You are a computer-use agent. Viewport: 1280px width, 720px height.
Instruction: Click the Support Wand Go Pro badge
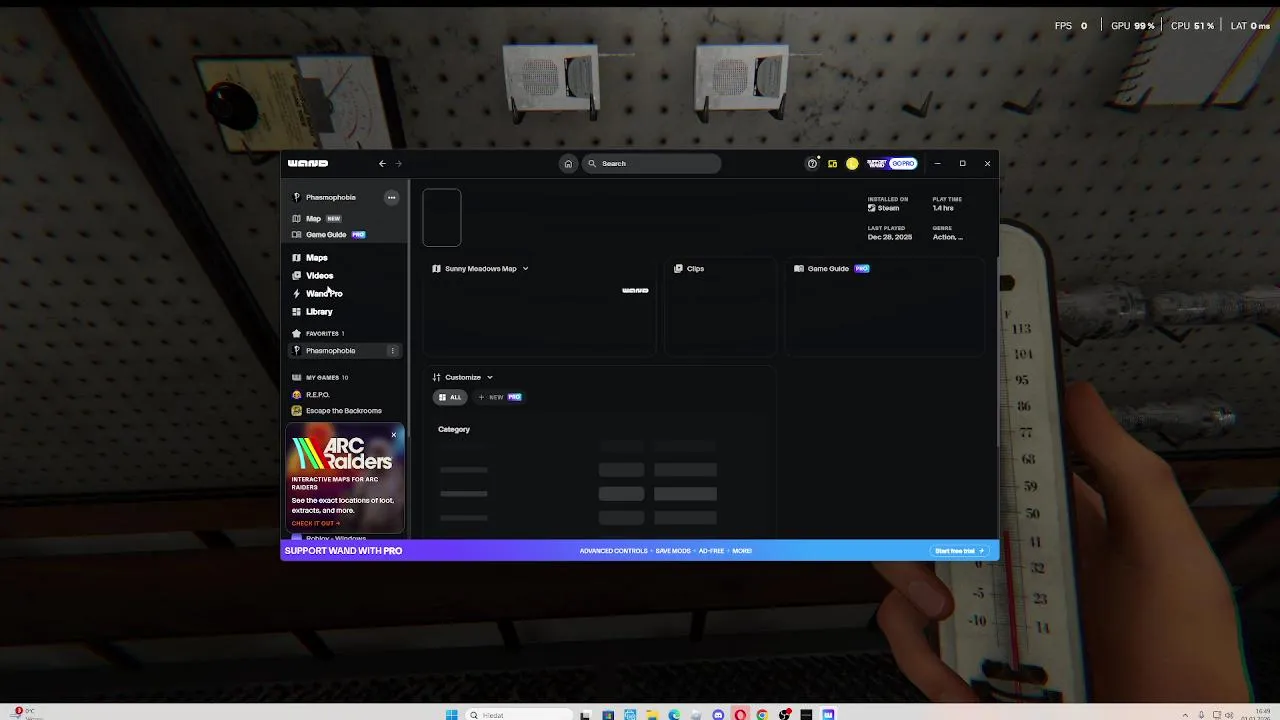891,164
